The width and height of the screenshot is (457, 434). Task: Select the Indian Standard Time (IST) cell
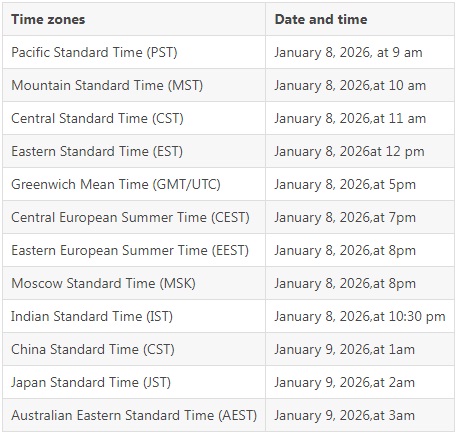(134, 316)
